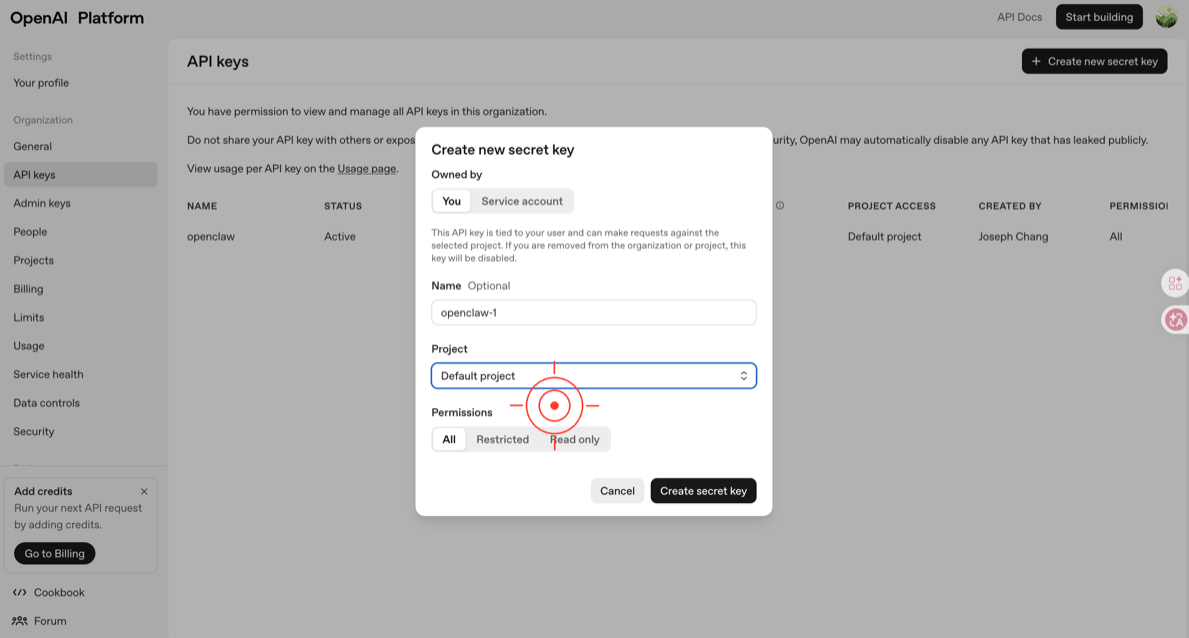Expand the Default project dropdown
This screenshot has width=1189, height=638.
click(593, 376)
